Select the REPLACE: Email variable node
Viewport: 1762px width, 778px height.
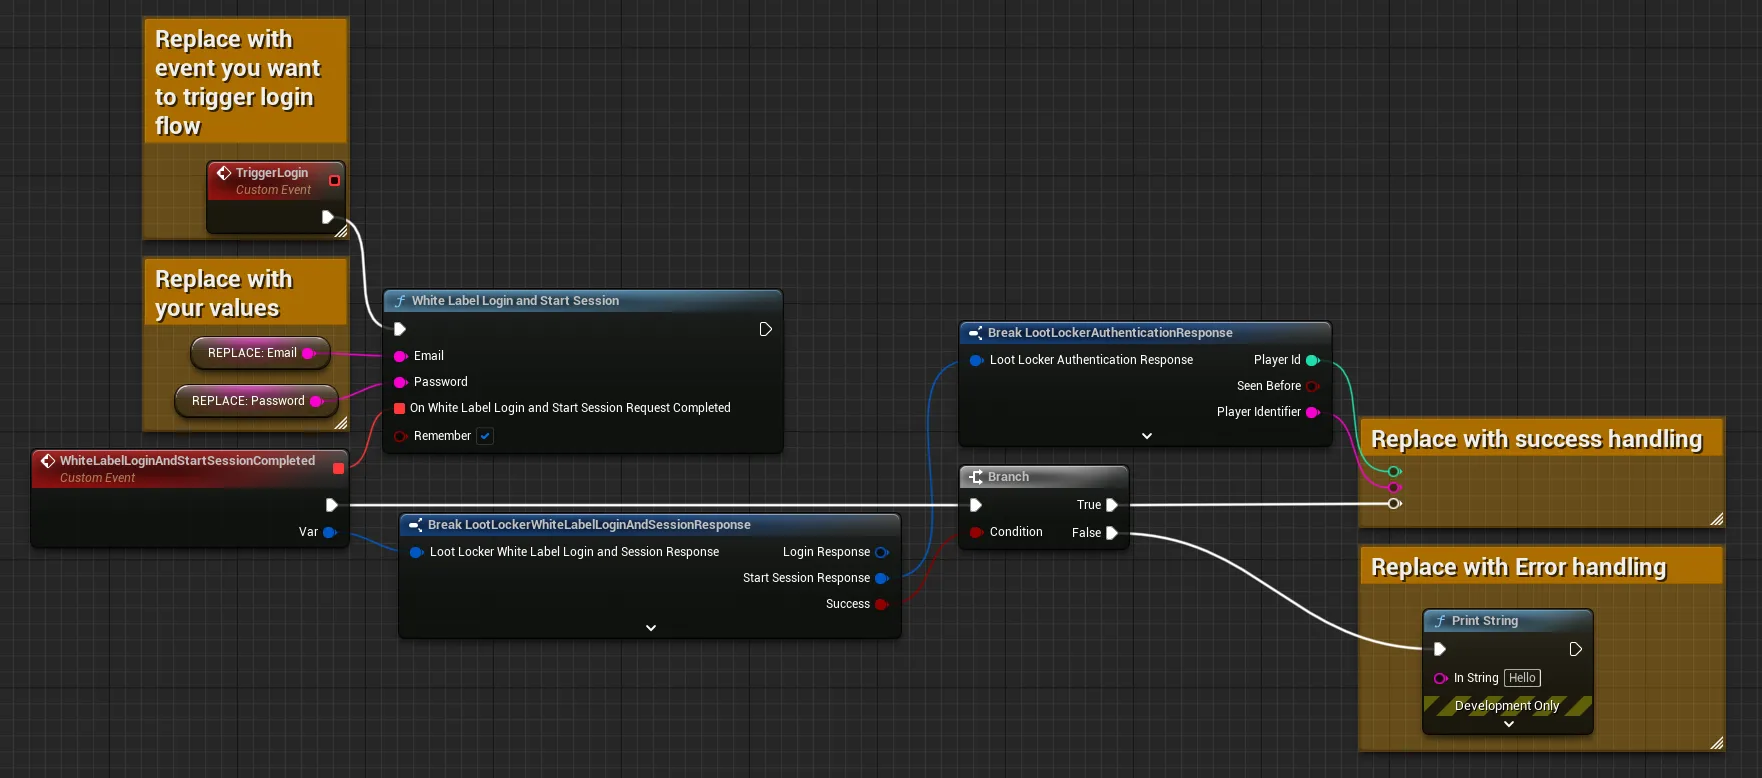click(260, 353)
